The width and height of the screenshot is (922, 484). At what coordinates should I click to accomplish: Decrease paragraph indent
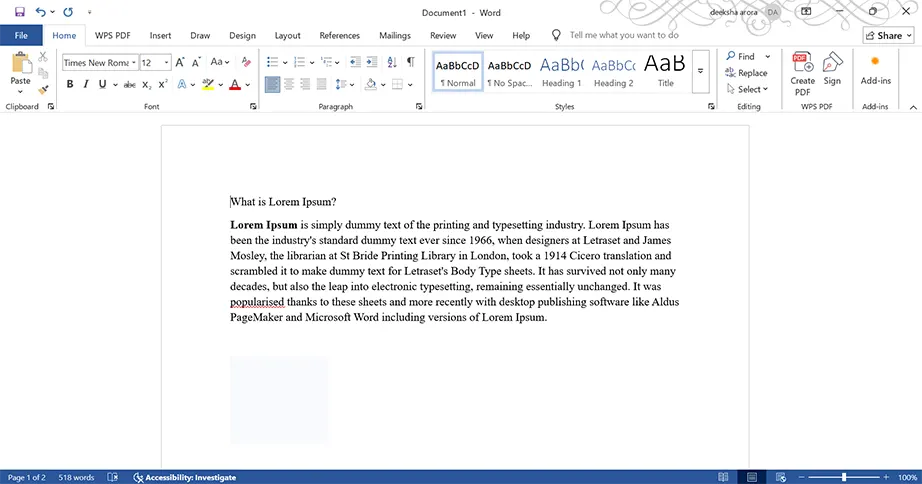pyautogui.click(x=355, y=62)
